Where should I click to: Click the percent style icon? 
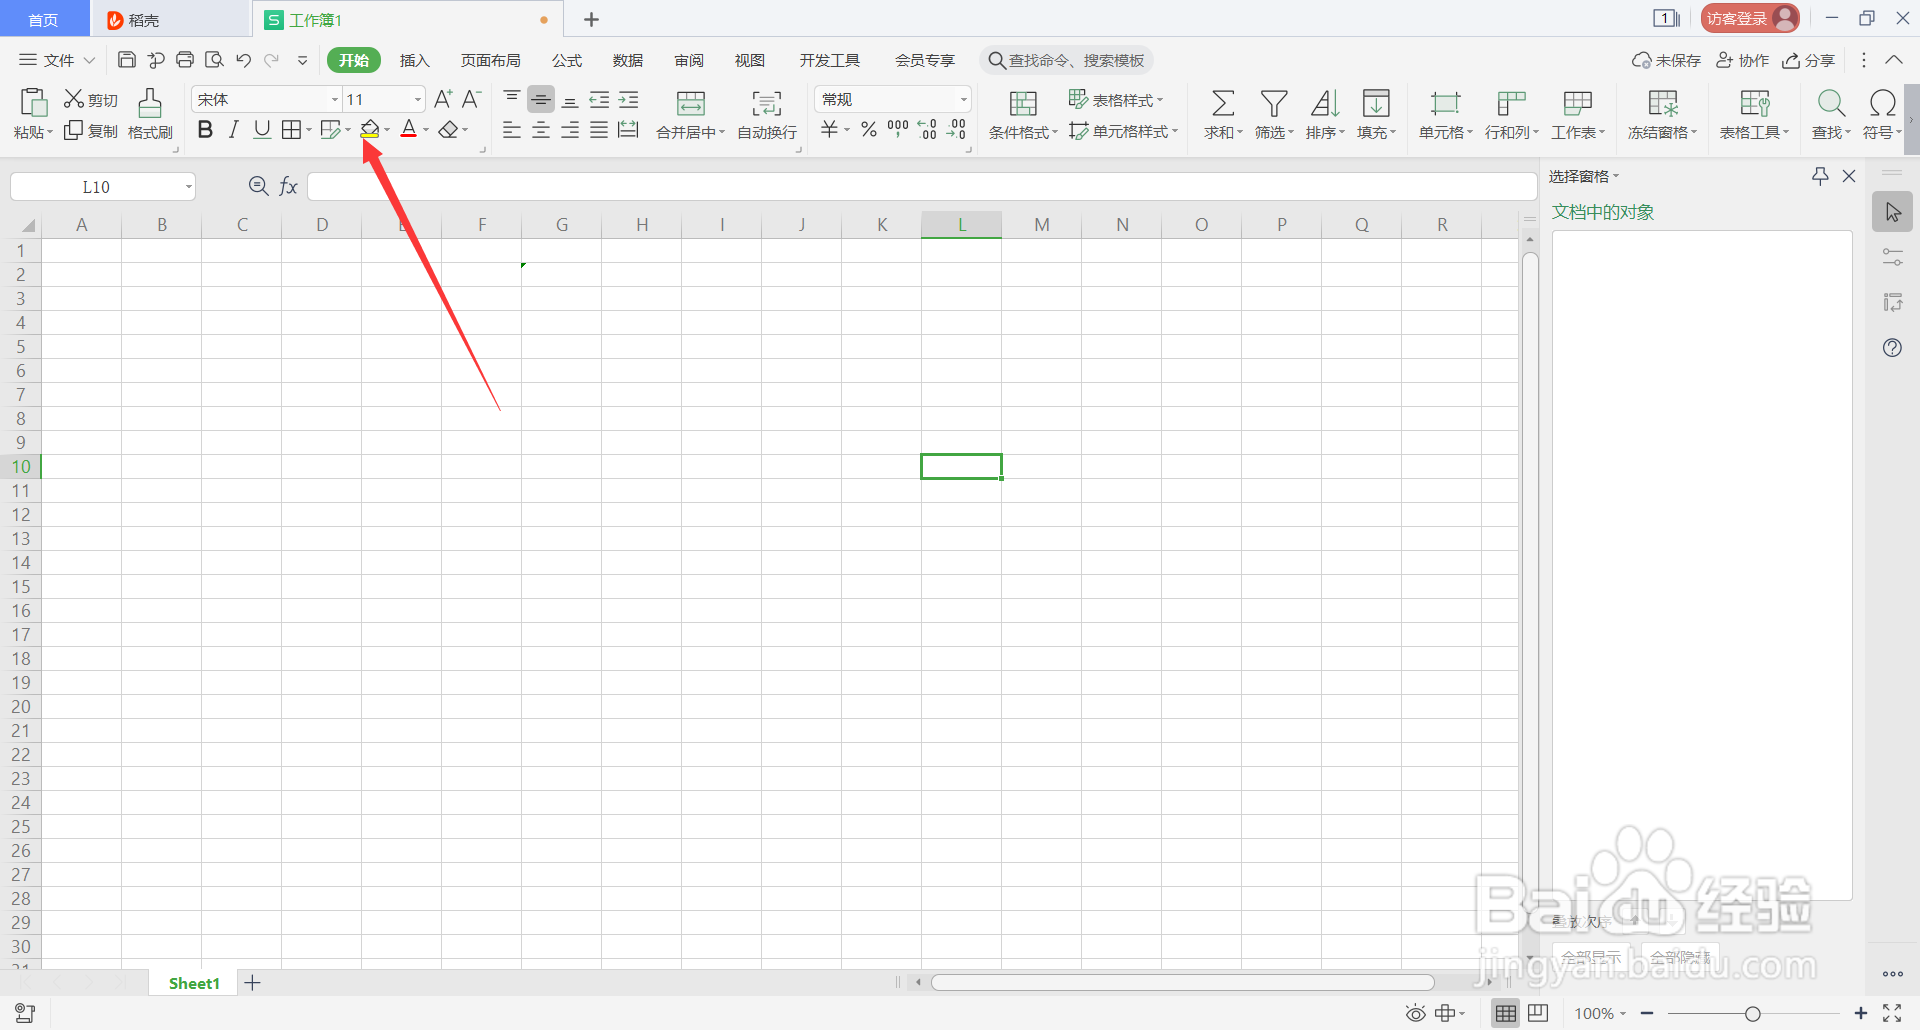tap(869, 129)
